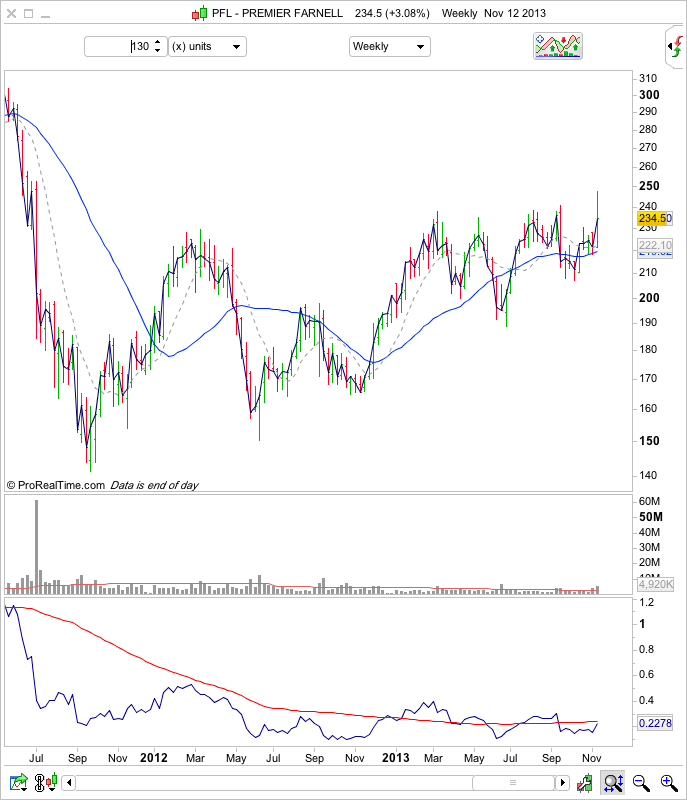The height and width of the screenshot is (800, 687).
Task: Click the 222.10 moving average label
Action: [x=655, y=245]
